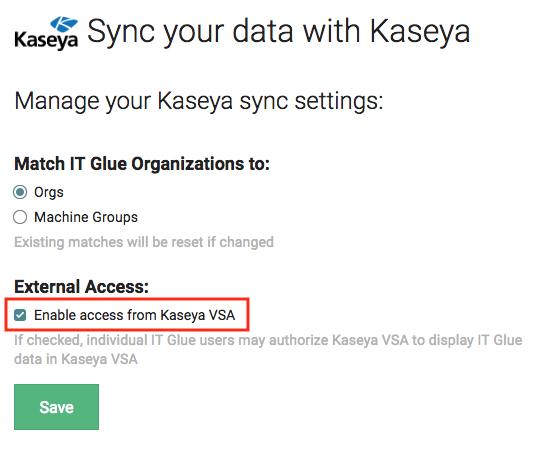
Task: Click the "External Access:" section label
Action: (81, 287)
